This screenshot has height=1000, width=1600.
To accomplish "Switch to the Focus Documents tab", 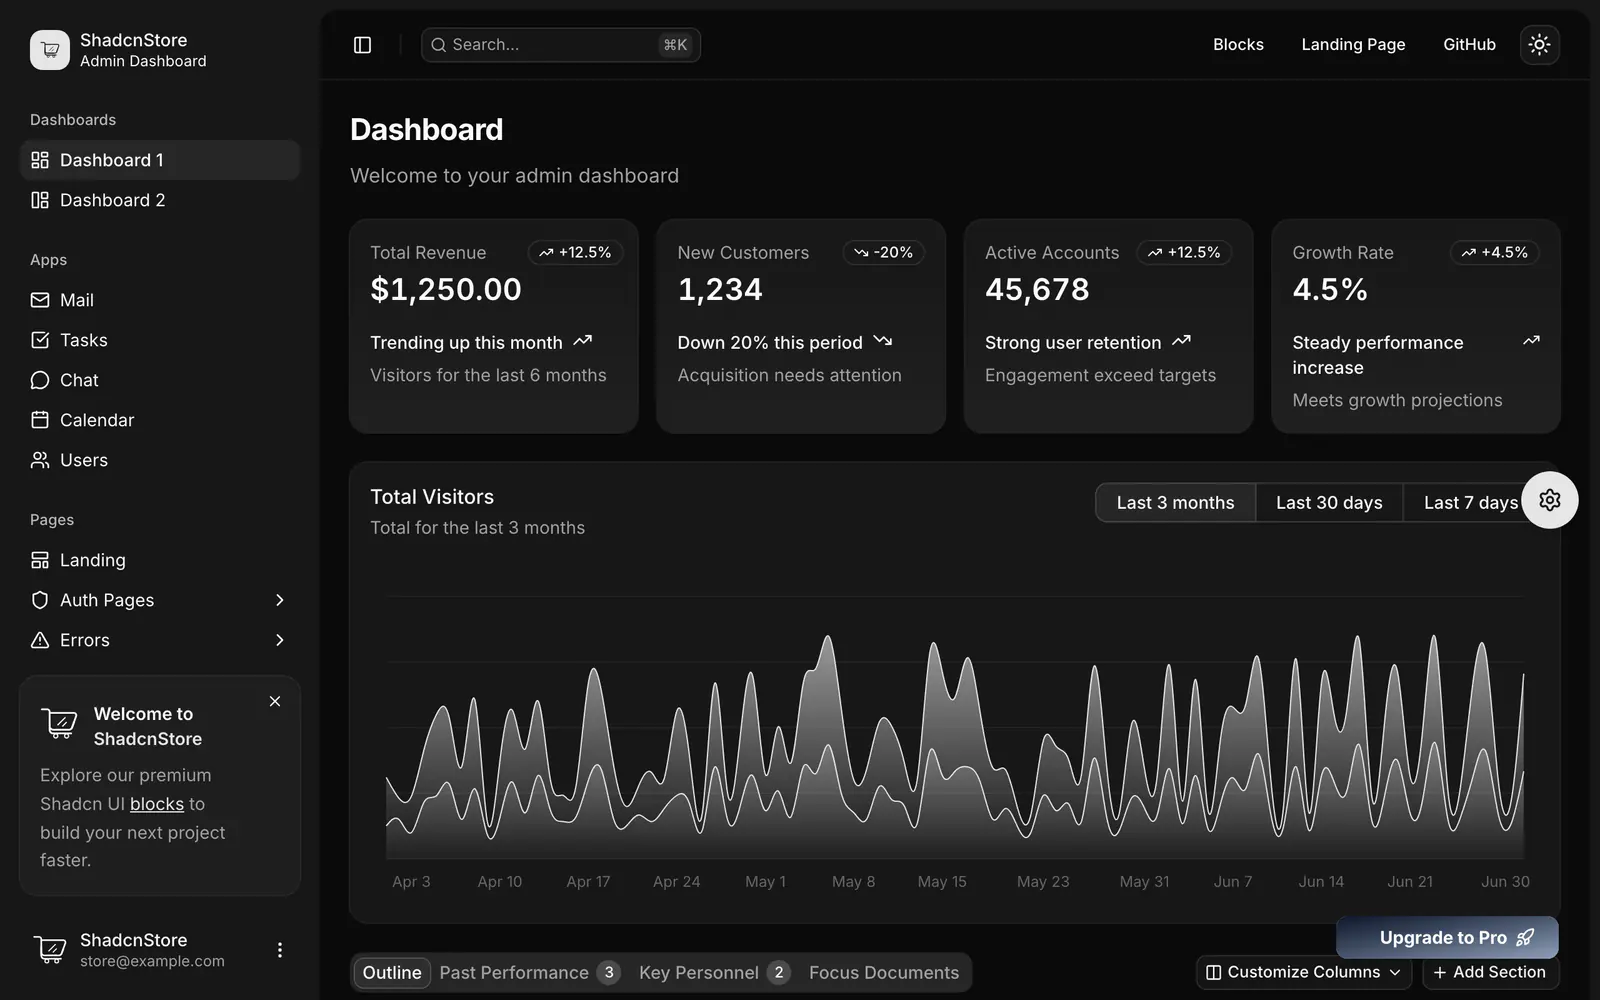I will point(884,973).
